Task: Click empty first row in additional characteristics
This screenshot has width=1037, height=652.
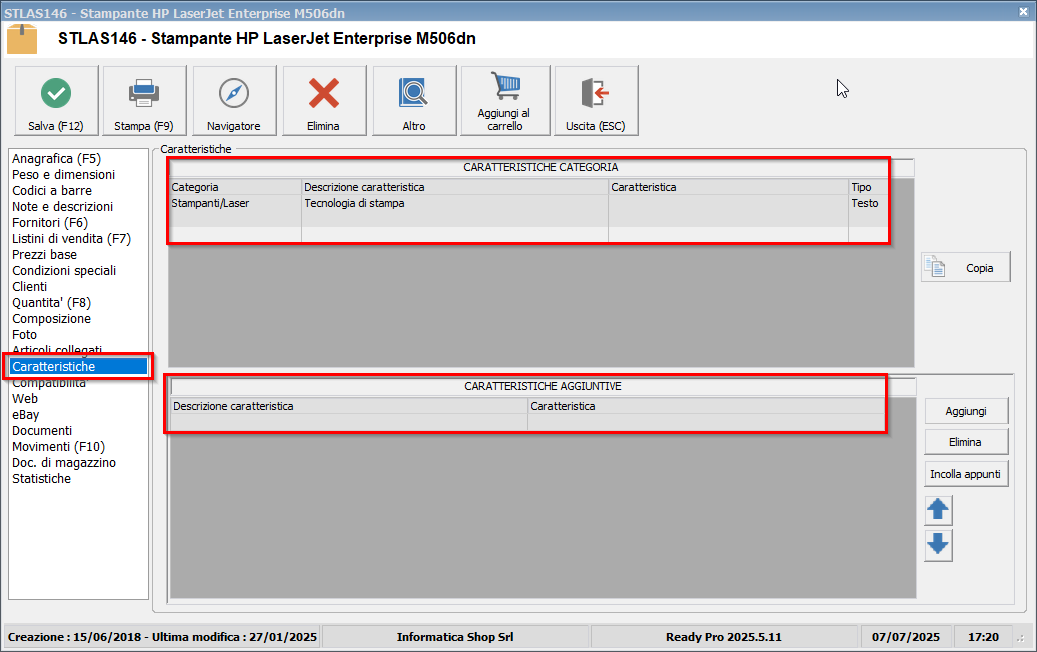Action: pos(528,422)
